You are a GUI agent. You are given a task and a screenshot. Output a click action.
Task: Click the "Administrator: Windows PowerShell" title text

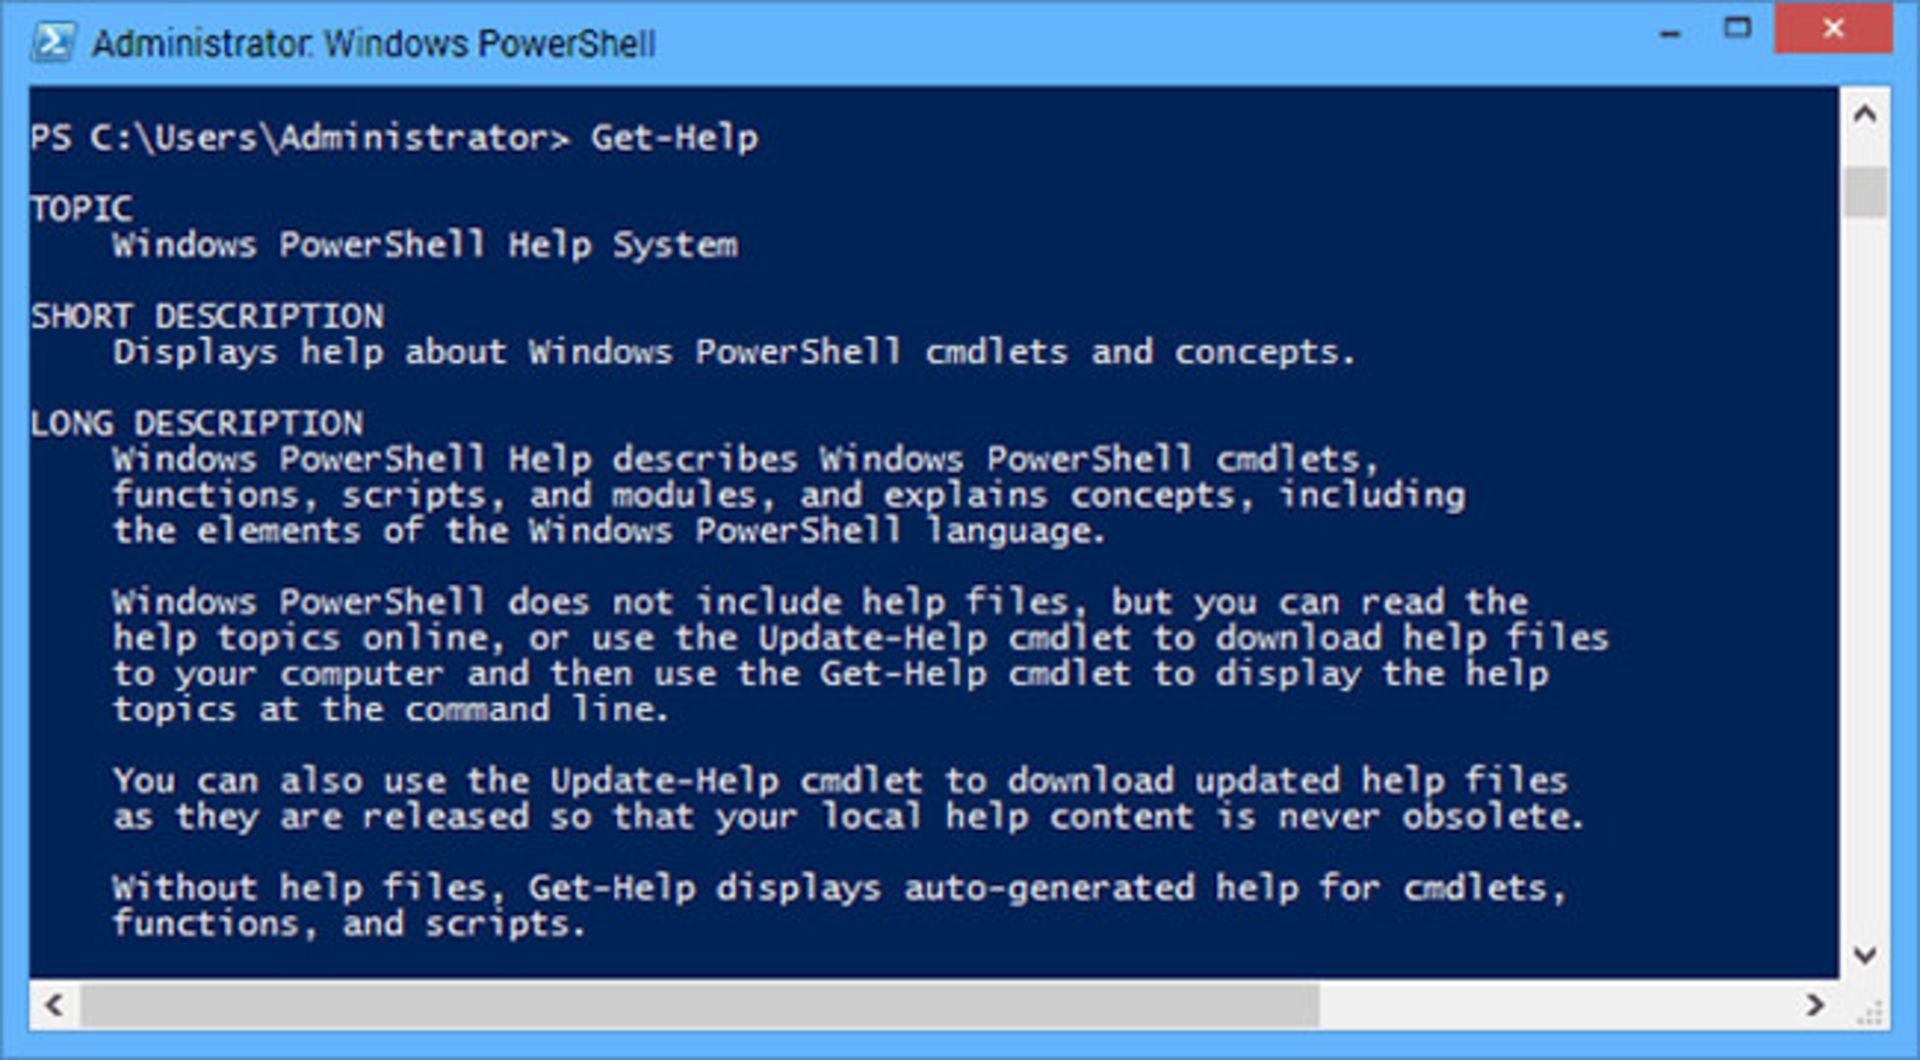tap(374, 44)
